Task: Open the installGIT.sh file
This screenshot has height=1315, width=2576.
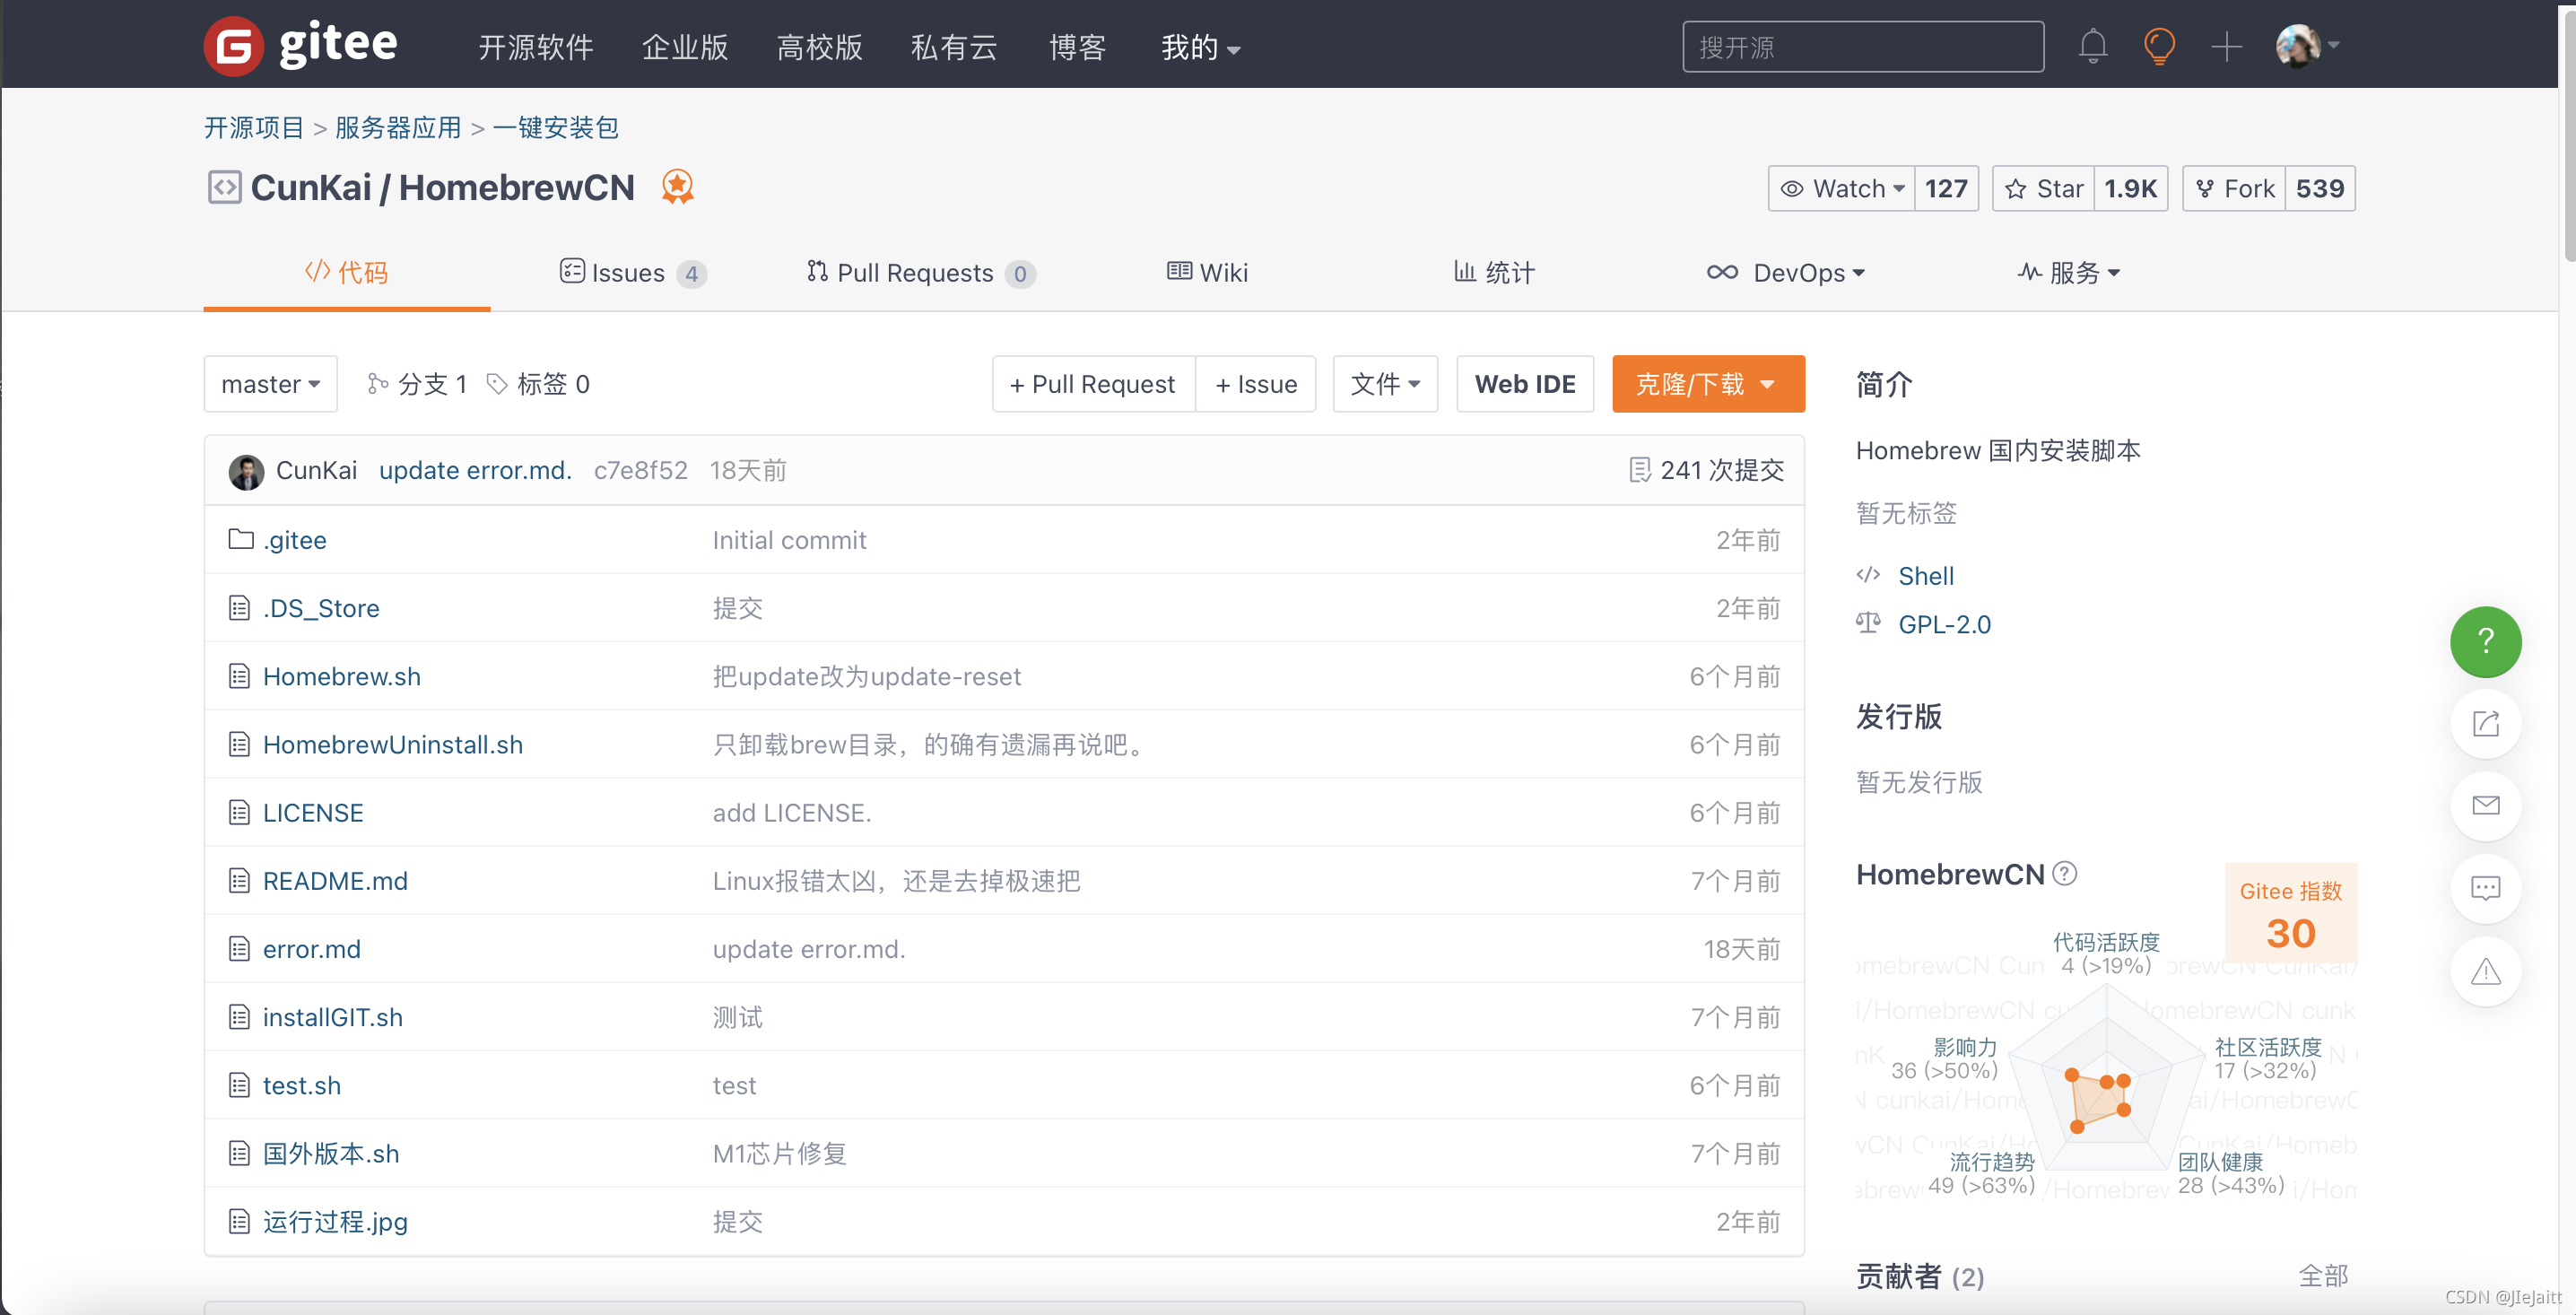Action: 332,1016
